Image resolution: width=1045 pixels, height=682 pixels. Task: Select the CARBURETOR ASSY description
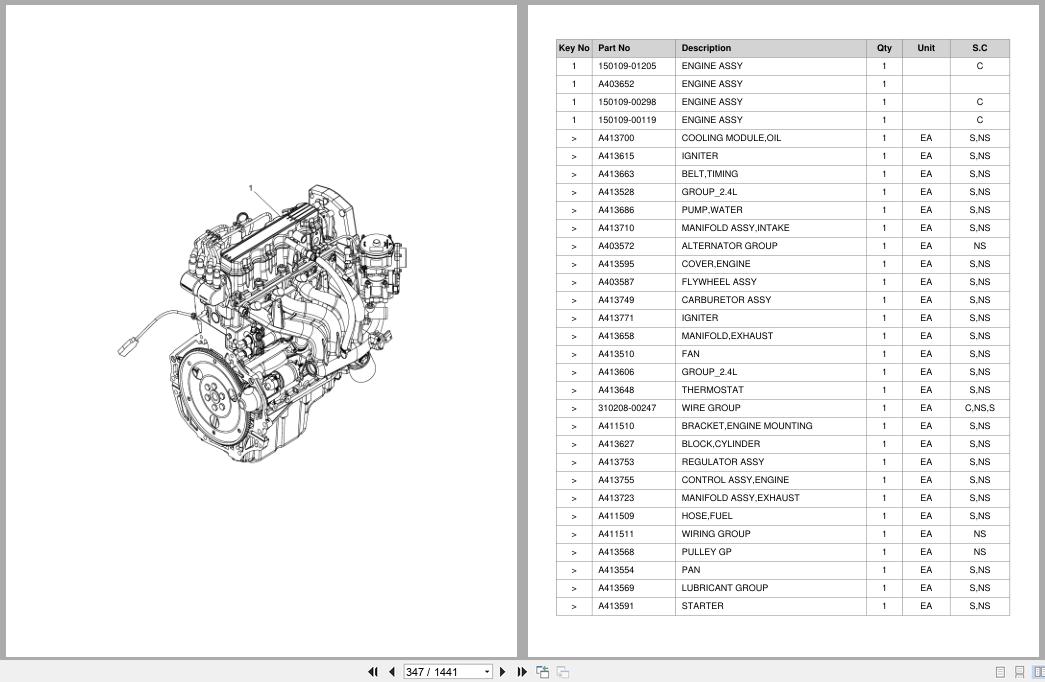click(726, 300)
